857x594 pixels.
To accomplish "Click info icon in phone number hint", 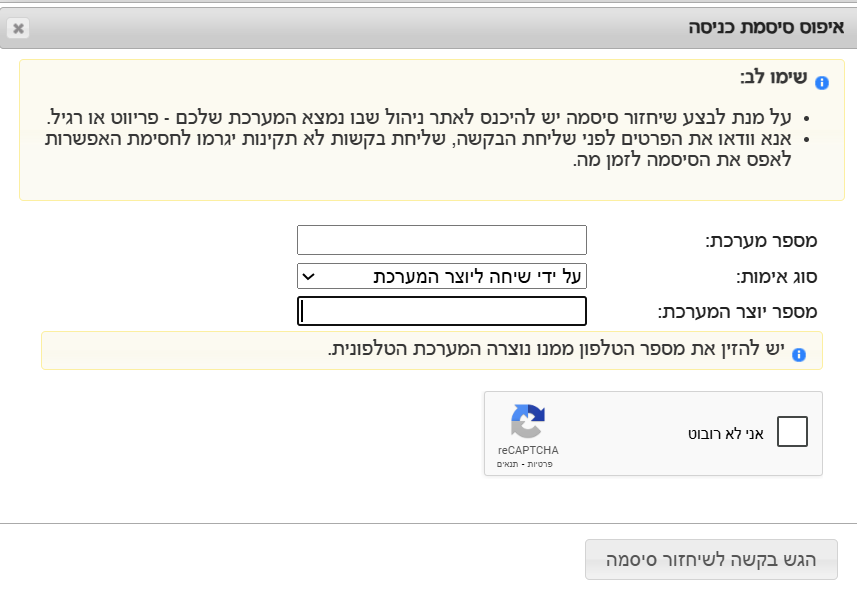I will tap(799, 353).
